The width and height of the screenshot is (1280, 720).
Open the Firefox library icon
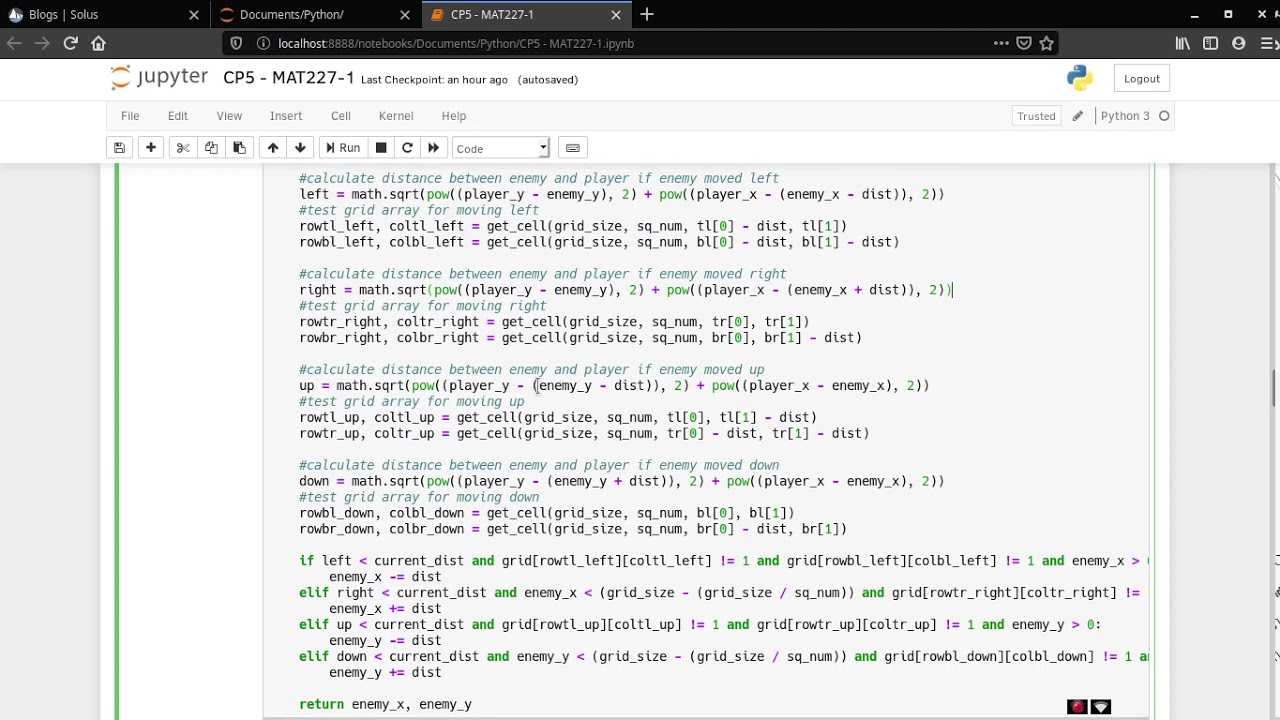(x=1183, y=43)
